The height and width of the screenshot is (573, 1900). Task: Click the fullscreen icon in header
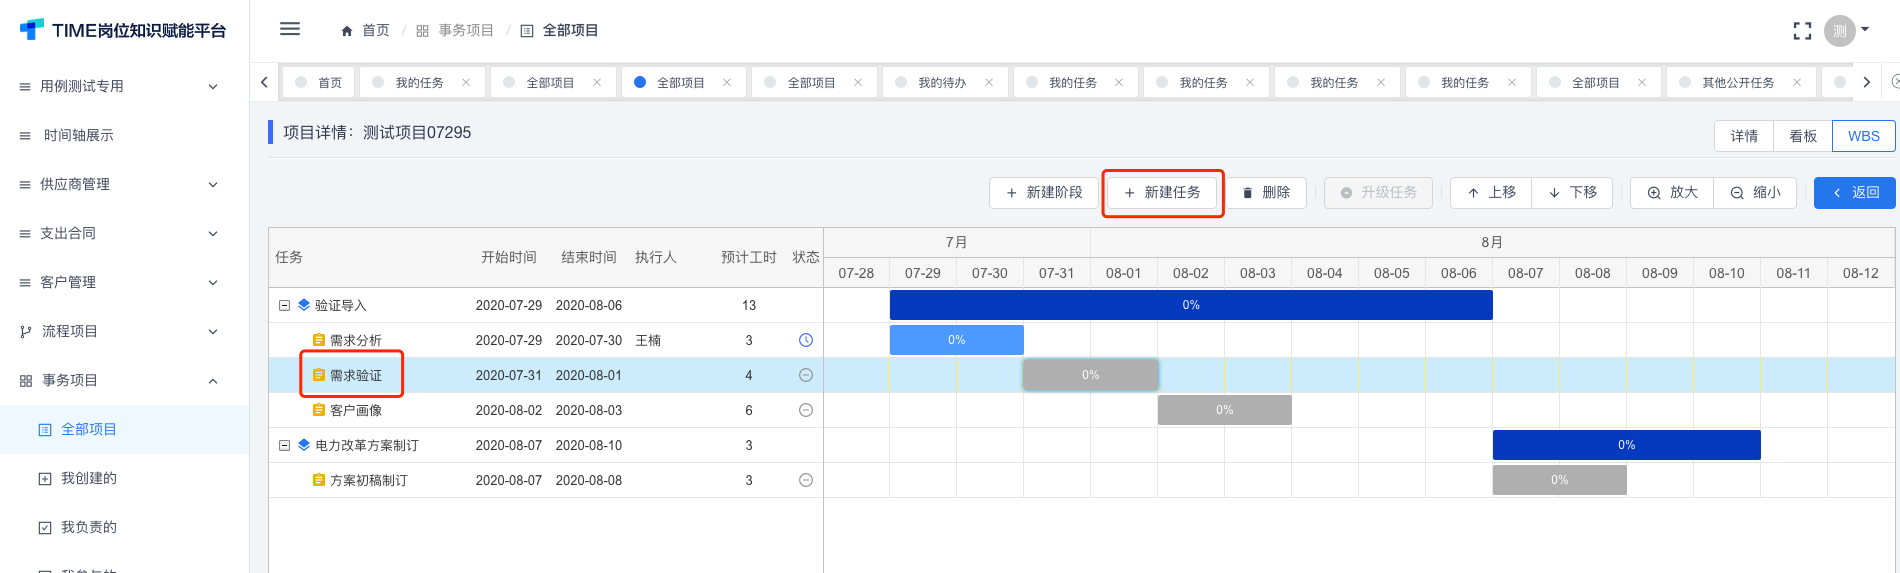(x=1802, y=31)
